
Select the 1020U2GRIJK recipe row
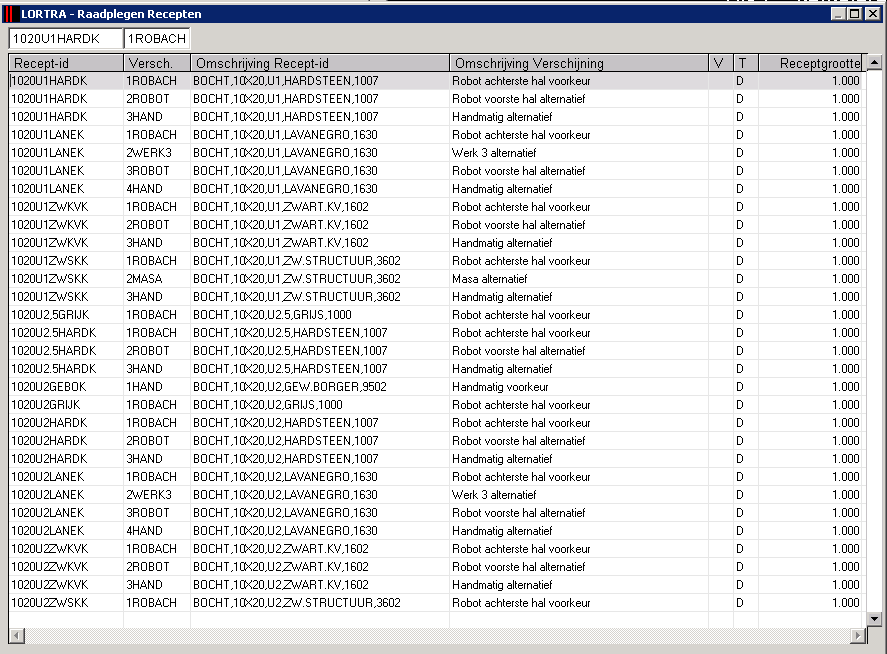[438, 405]
